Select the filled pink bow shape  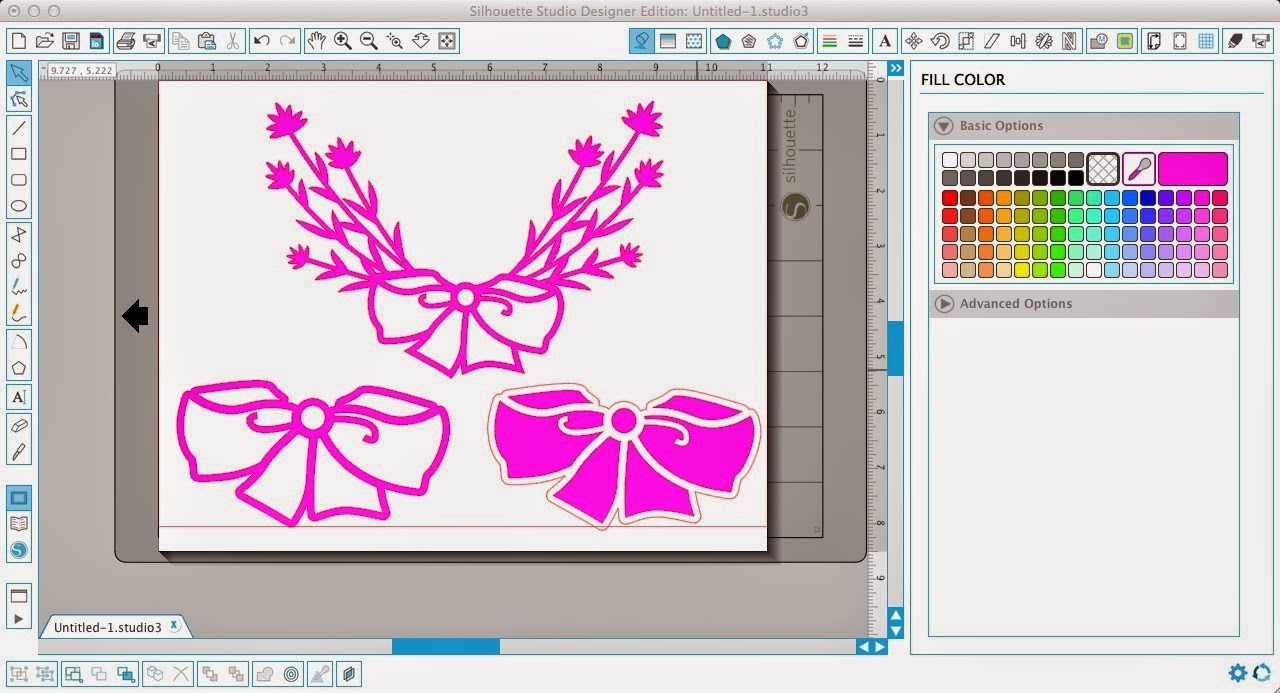pyautogui.click(x=624, y=455)
